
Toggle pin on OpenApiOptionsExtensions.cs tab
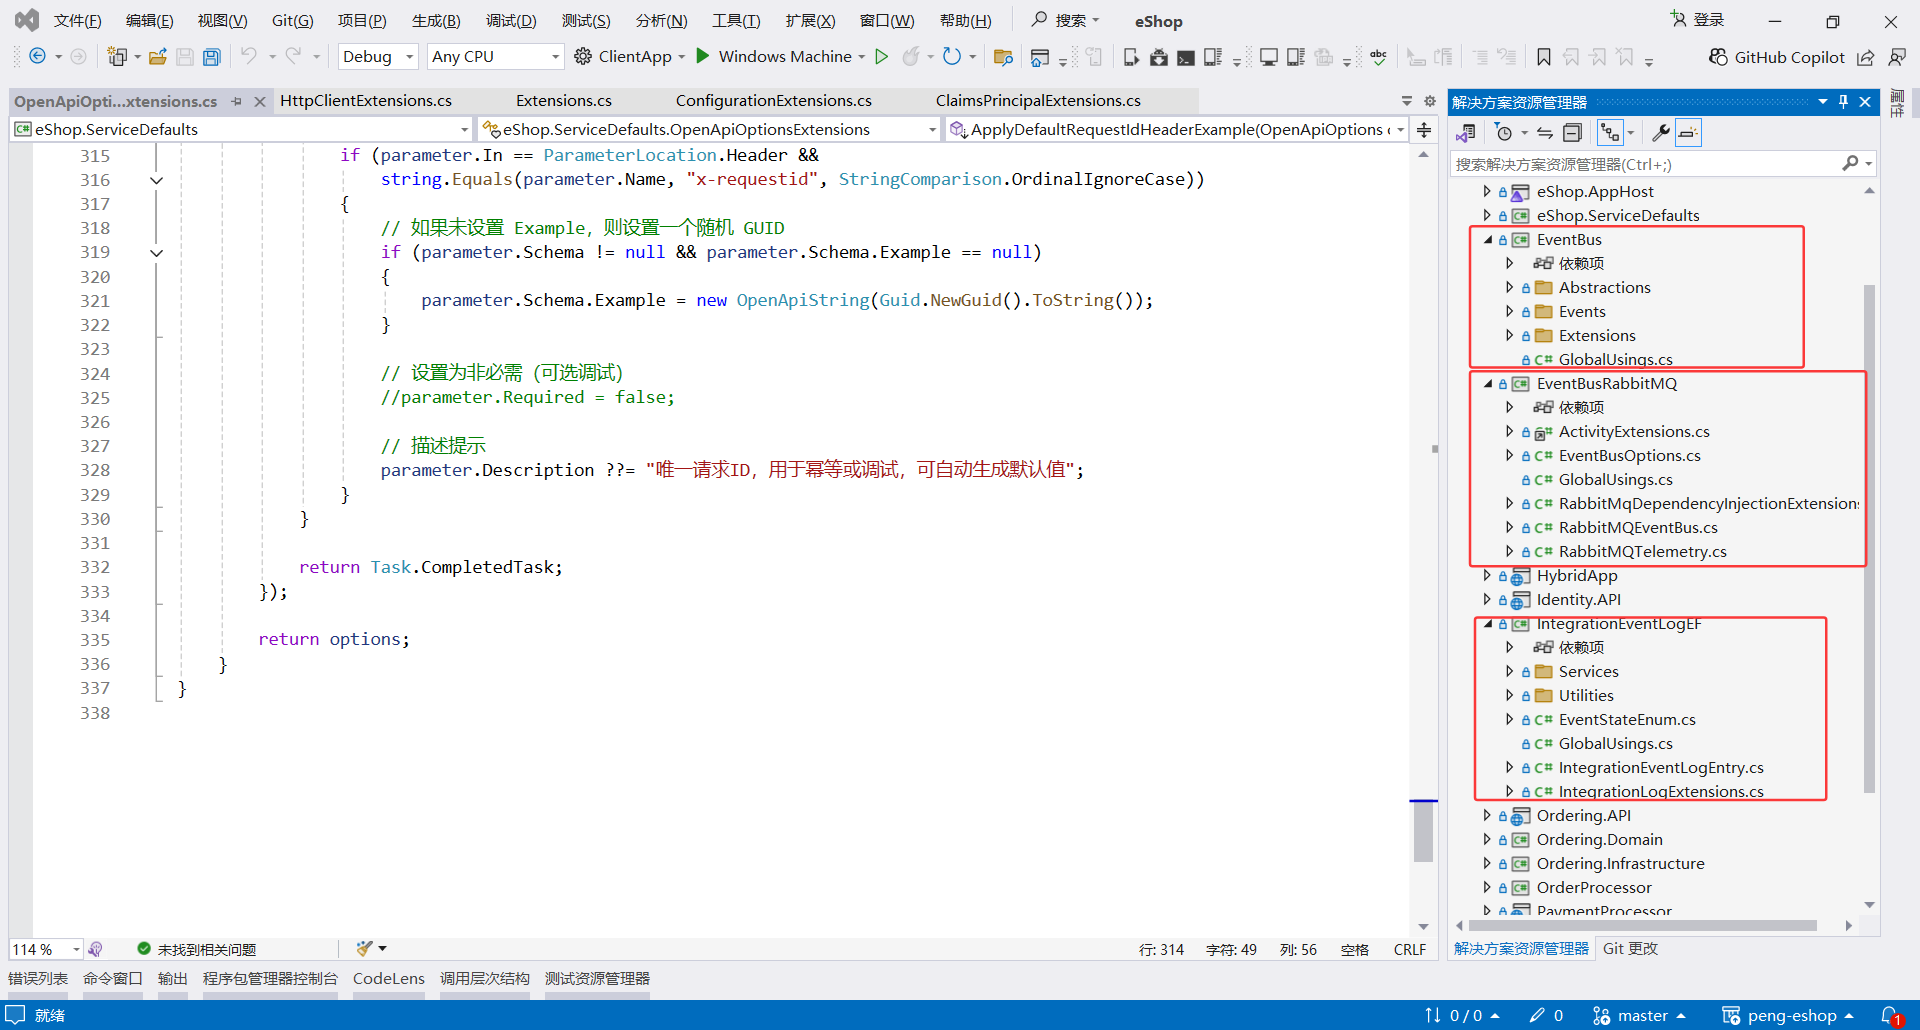pyautogui.click(x=237, y=101)
